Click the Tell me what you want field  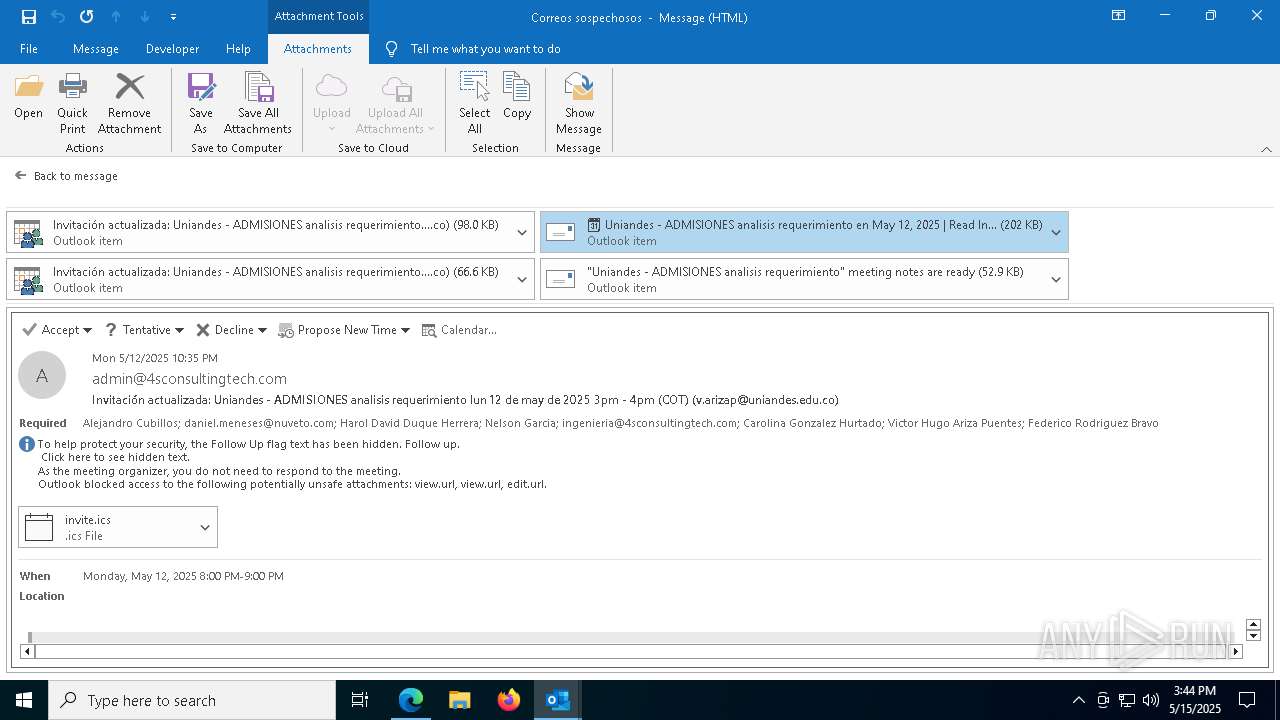(485, 49)
